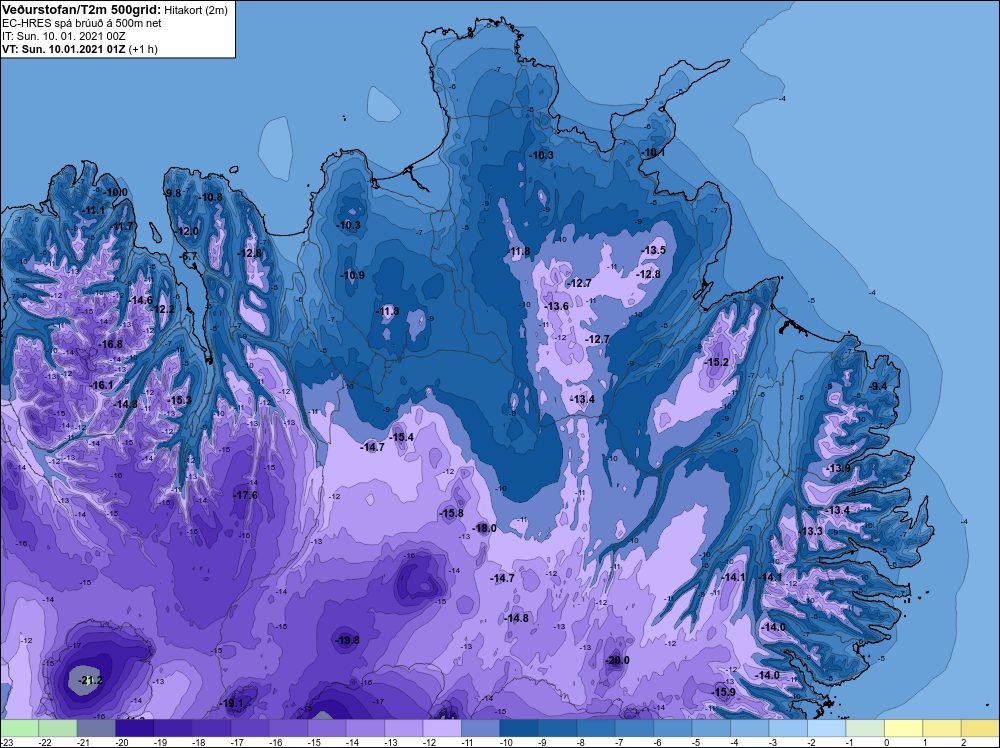Click the legend swatch labeled -6
Image resolution: width=1000 pixels, height=748 pixels.
point(673,728)
